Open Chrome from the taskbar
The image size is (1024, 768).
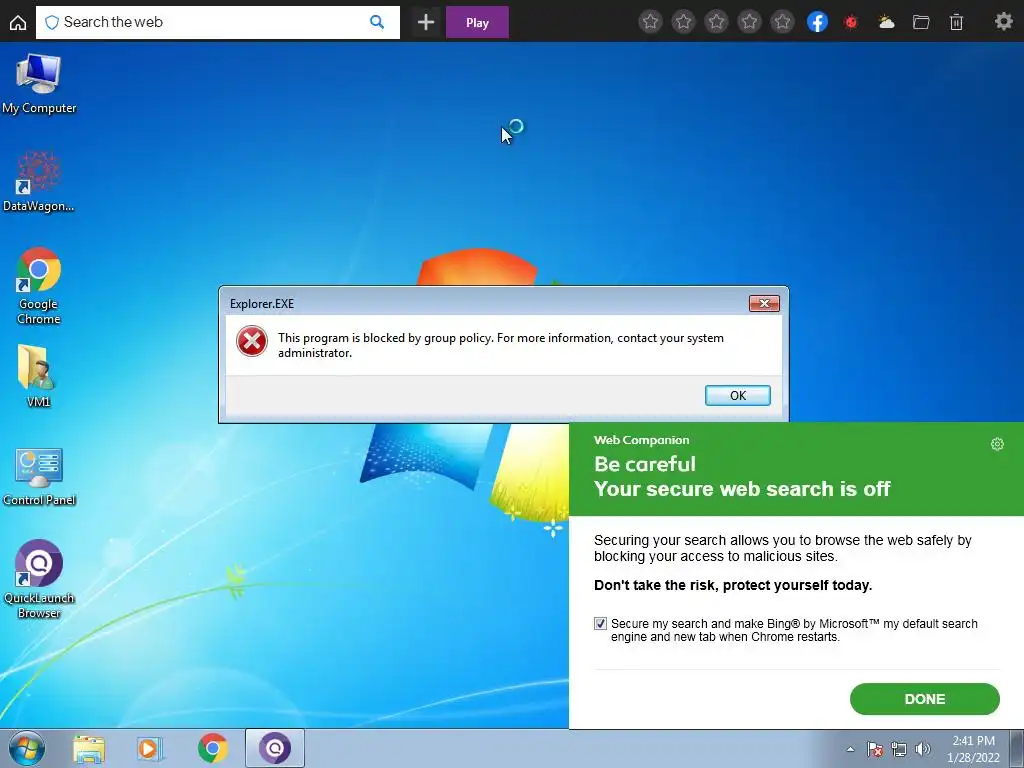pyautogui.click(x=213, y=748)
